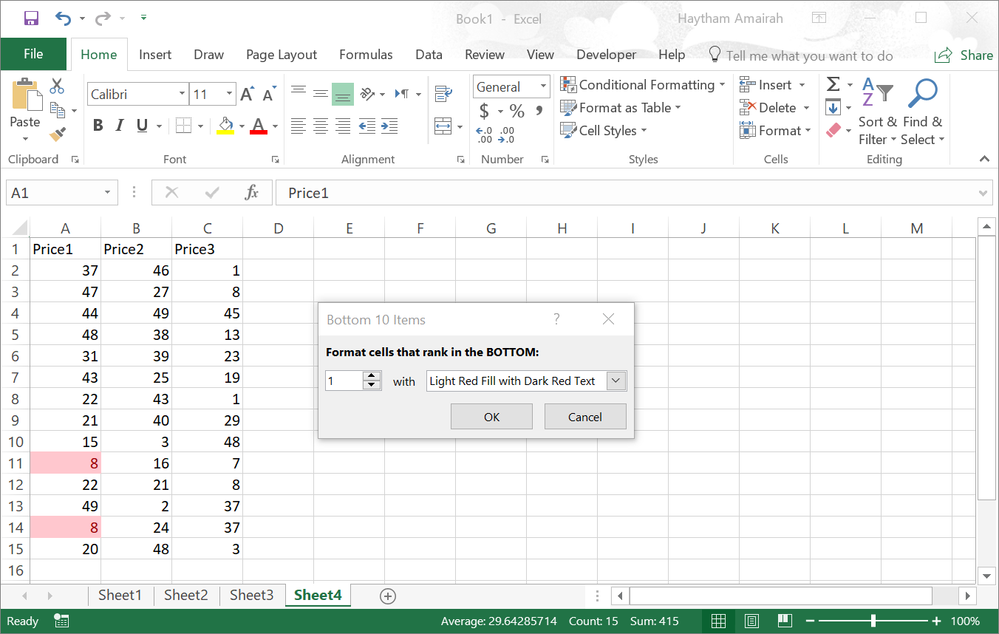Screen dimensions: 999x634
Task: Toggle Underline formatting
Action: [x=142, y=126]
